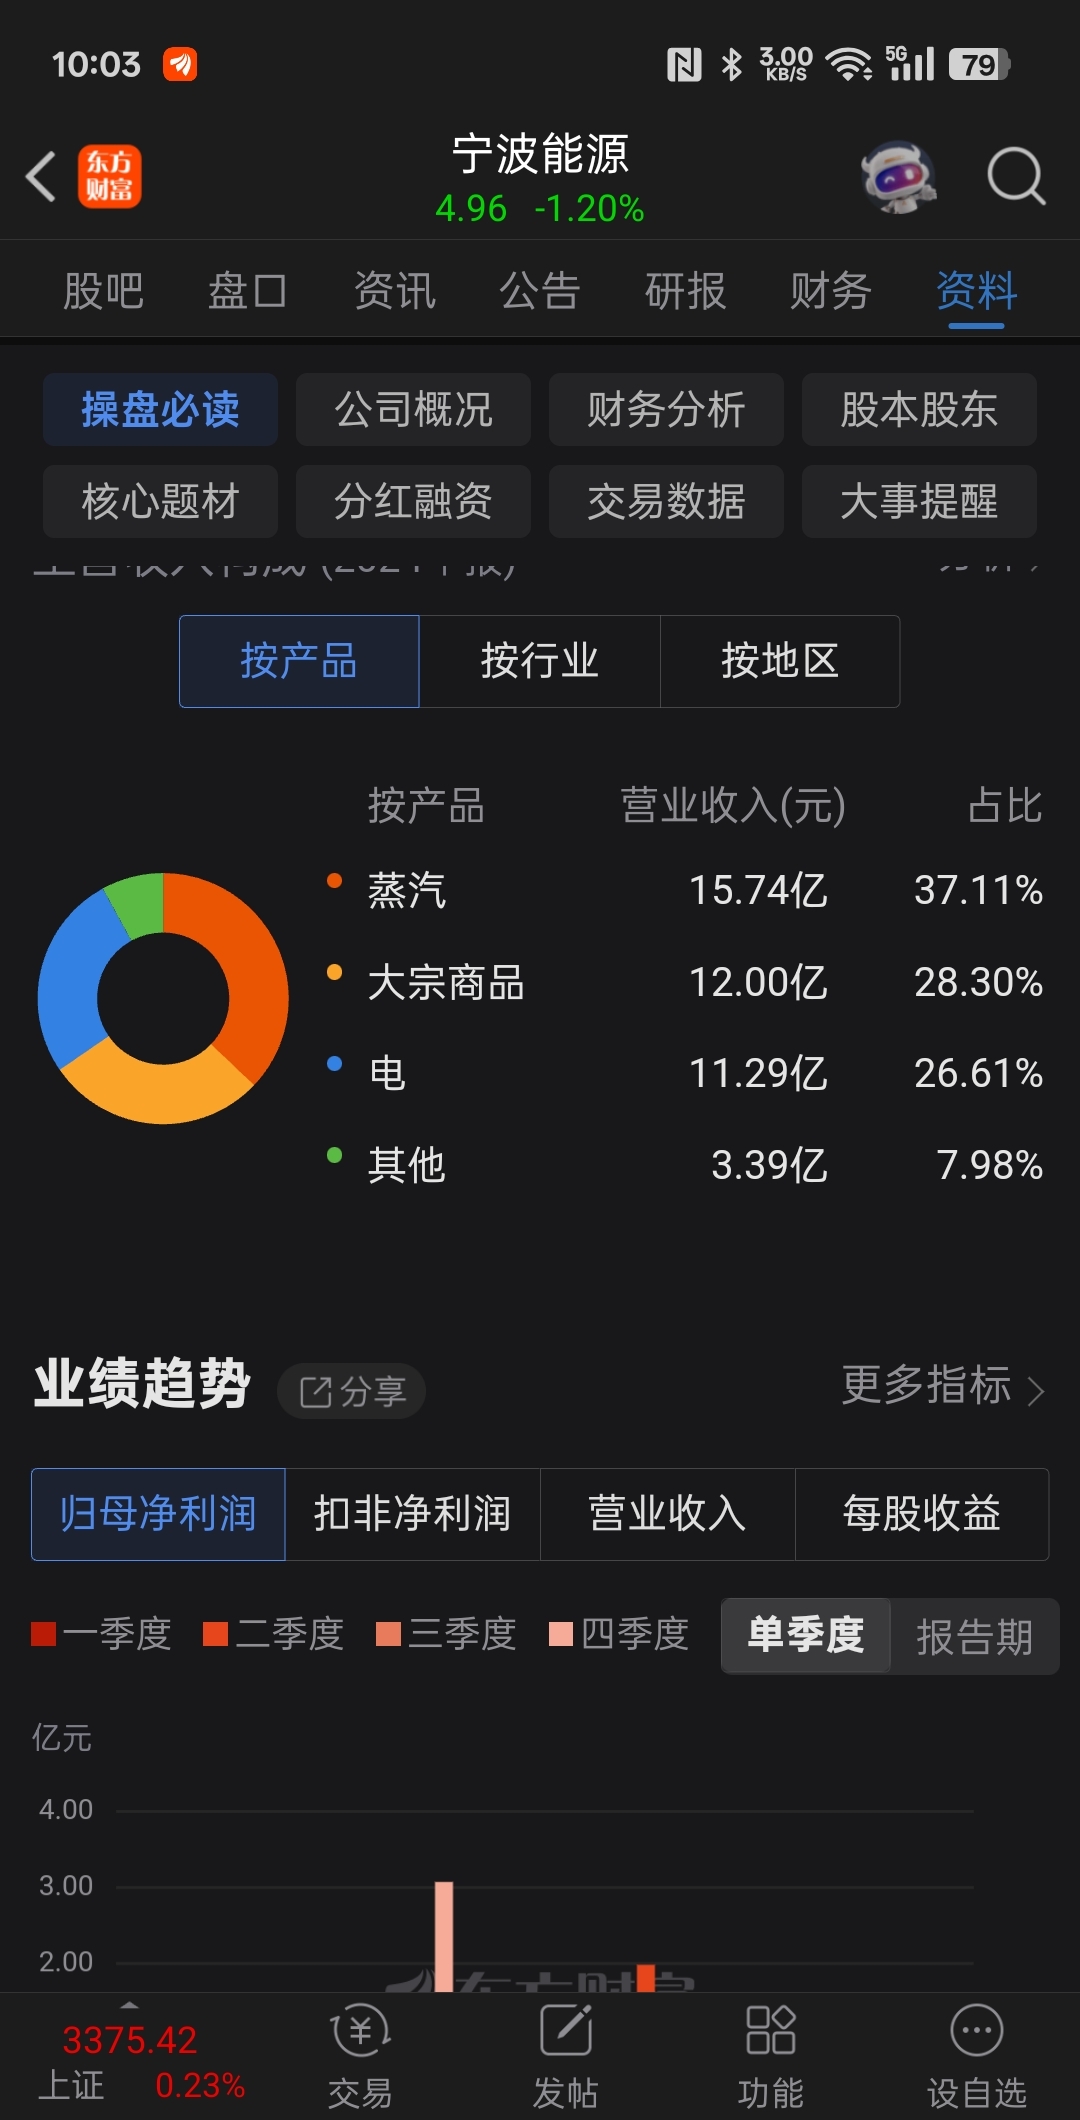
Task: Tap the 东方财富 logo icon
Action: 110,177
